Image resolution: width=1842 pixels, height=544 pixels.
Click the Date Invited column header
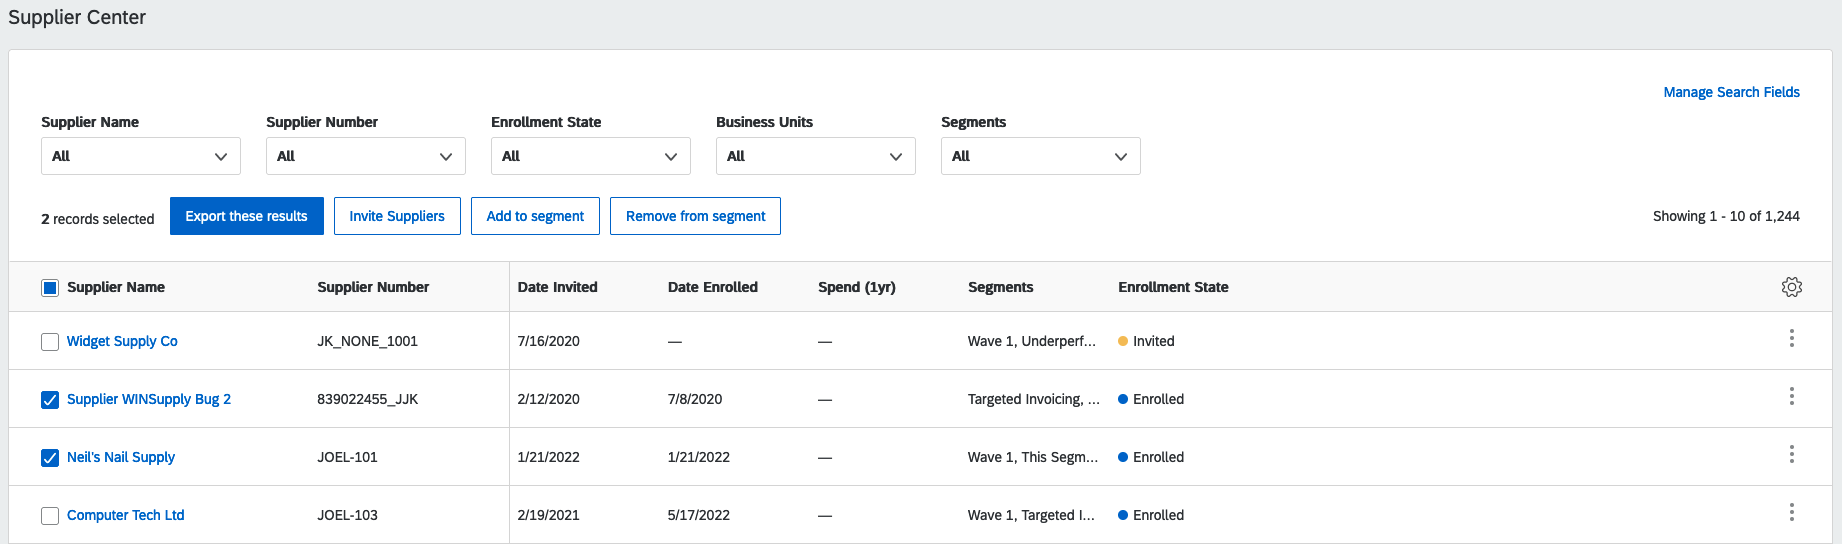[557, 287]
